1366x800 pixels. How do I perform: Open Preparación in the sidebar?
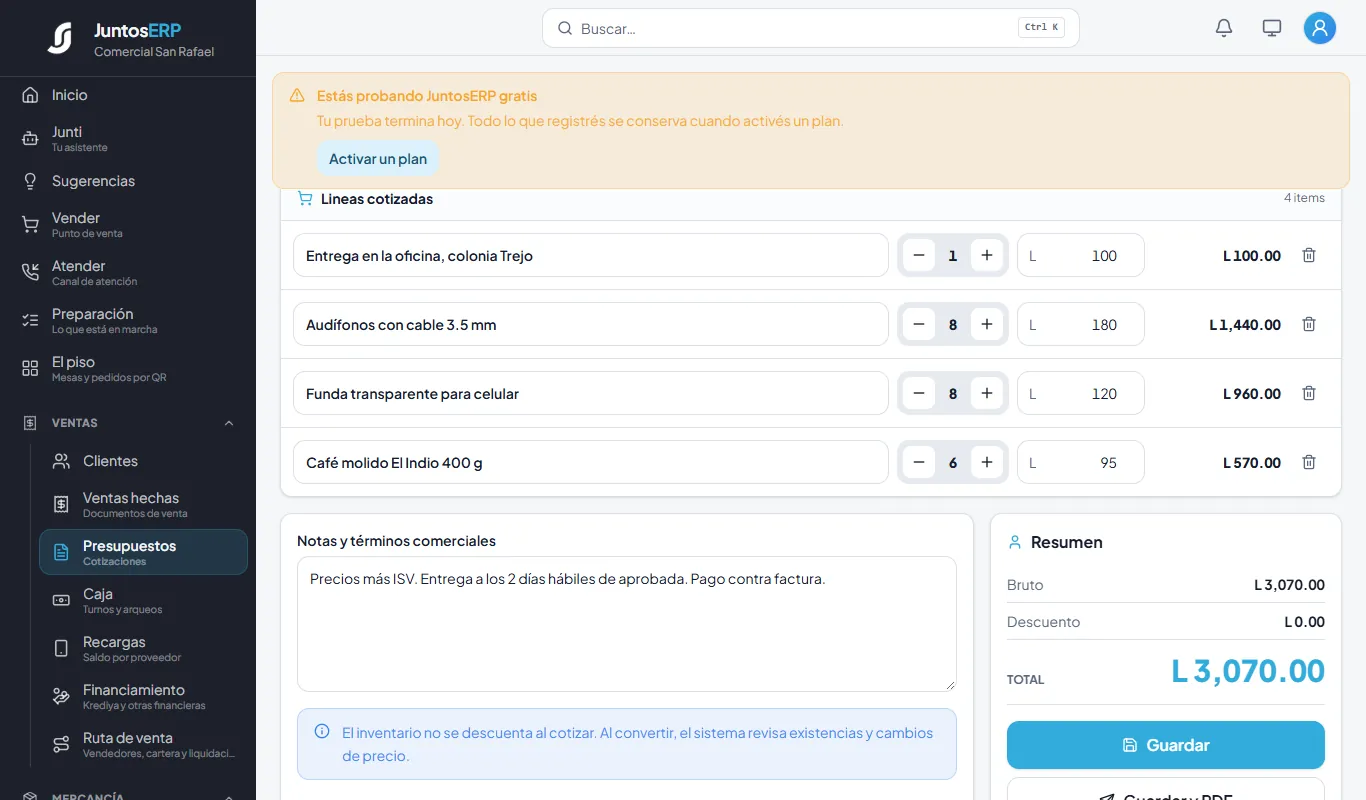pos(128,320)
